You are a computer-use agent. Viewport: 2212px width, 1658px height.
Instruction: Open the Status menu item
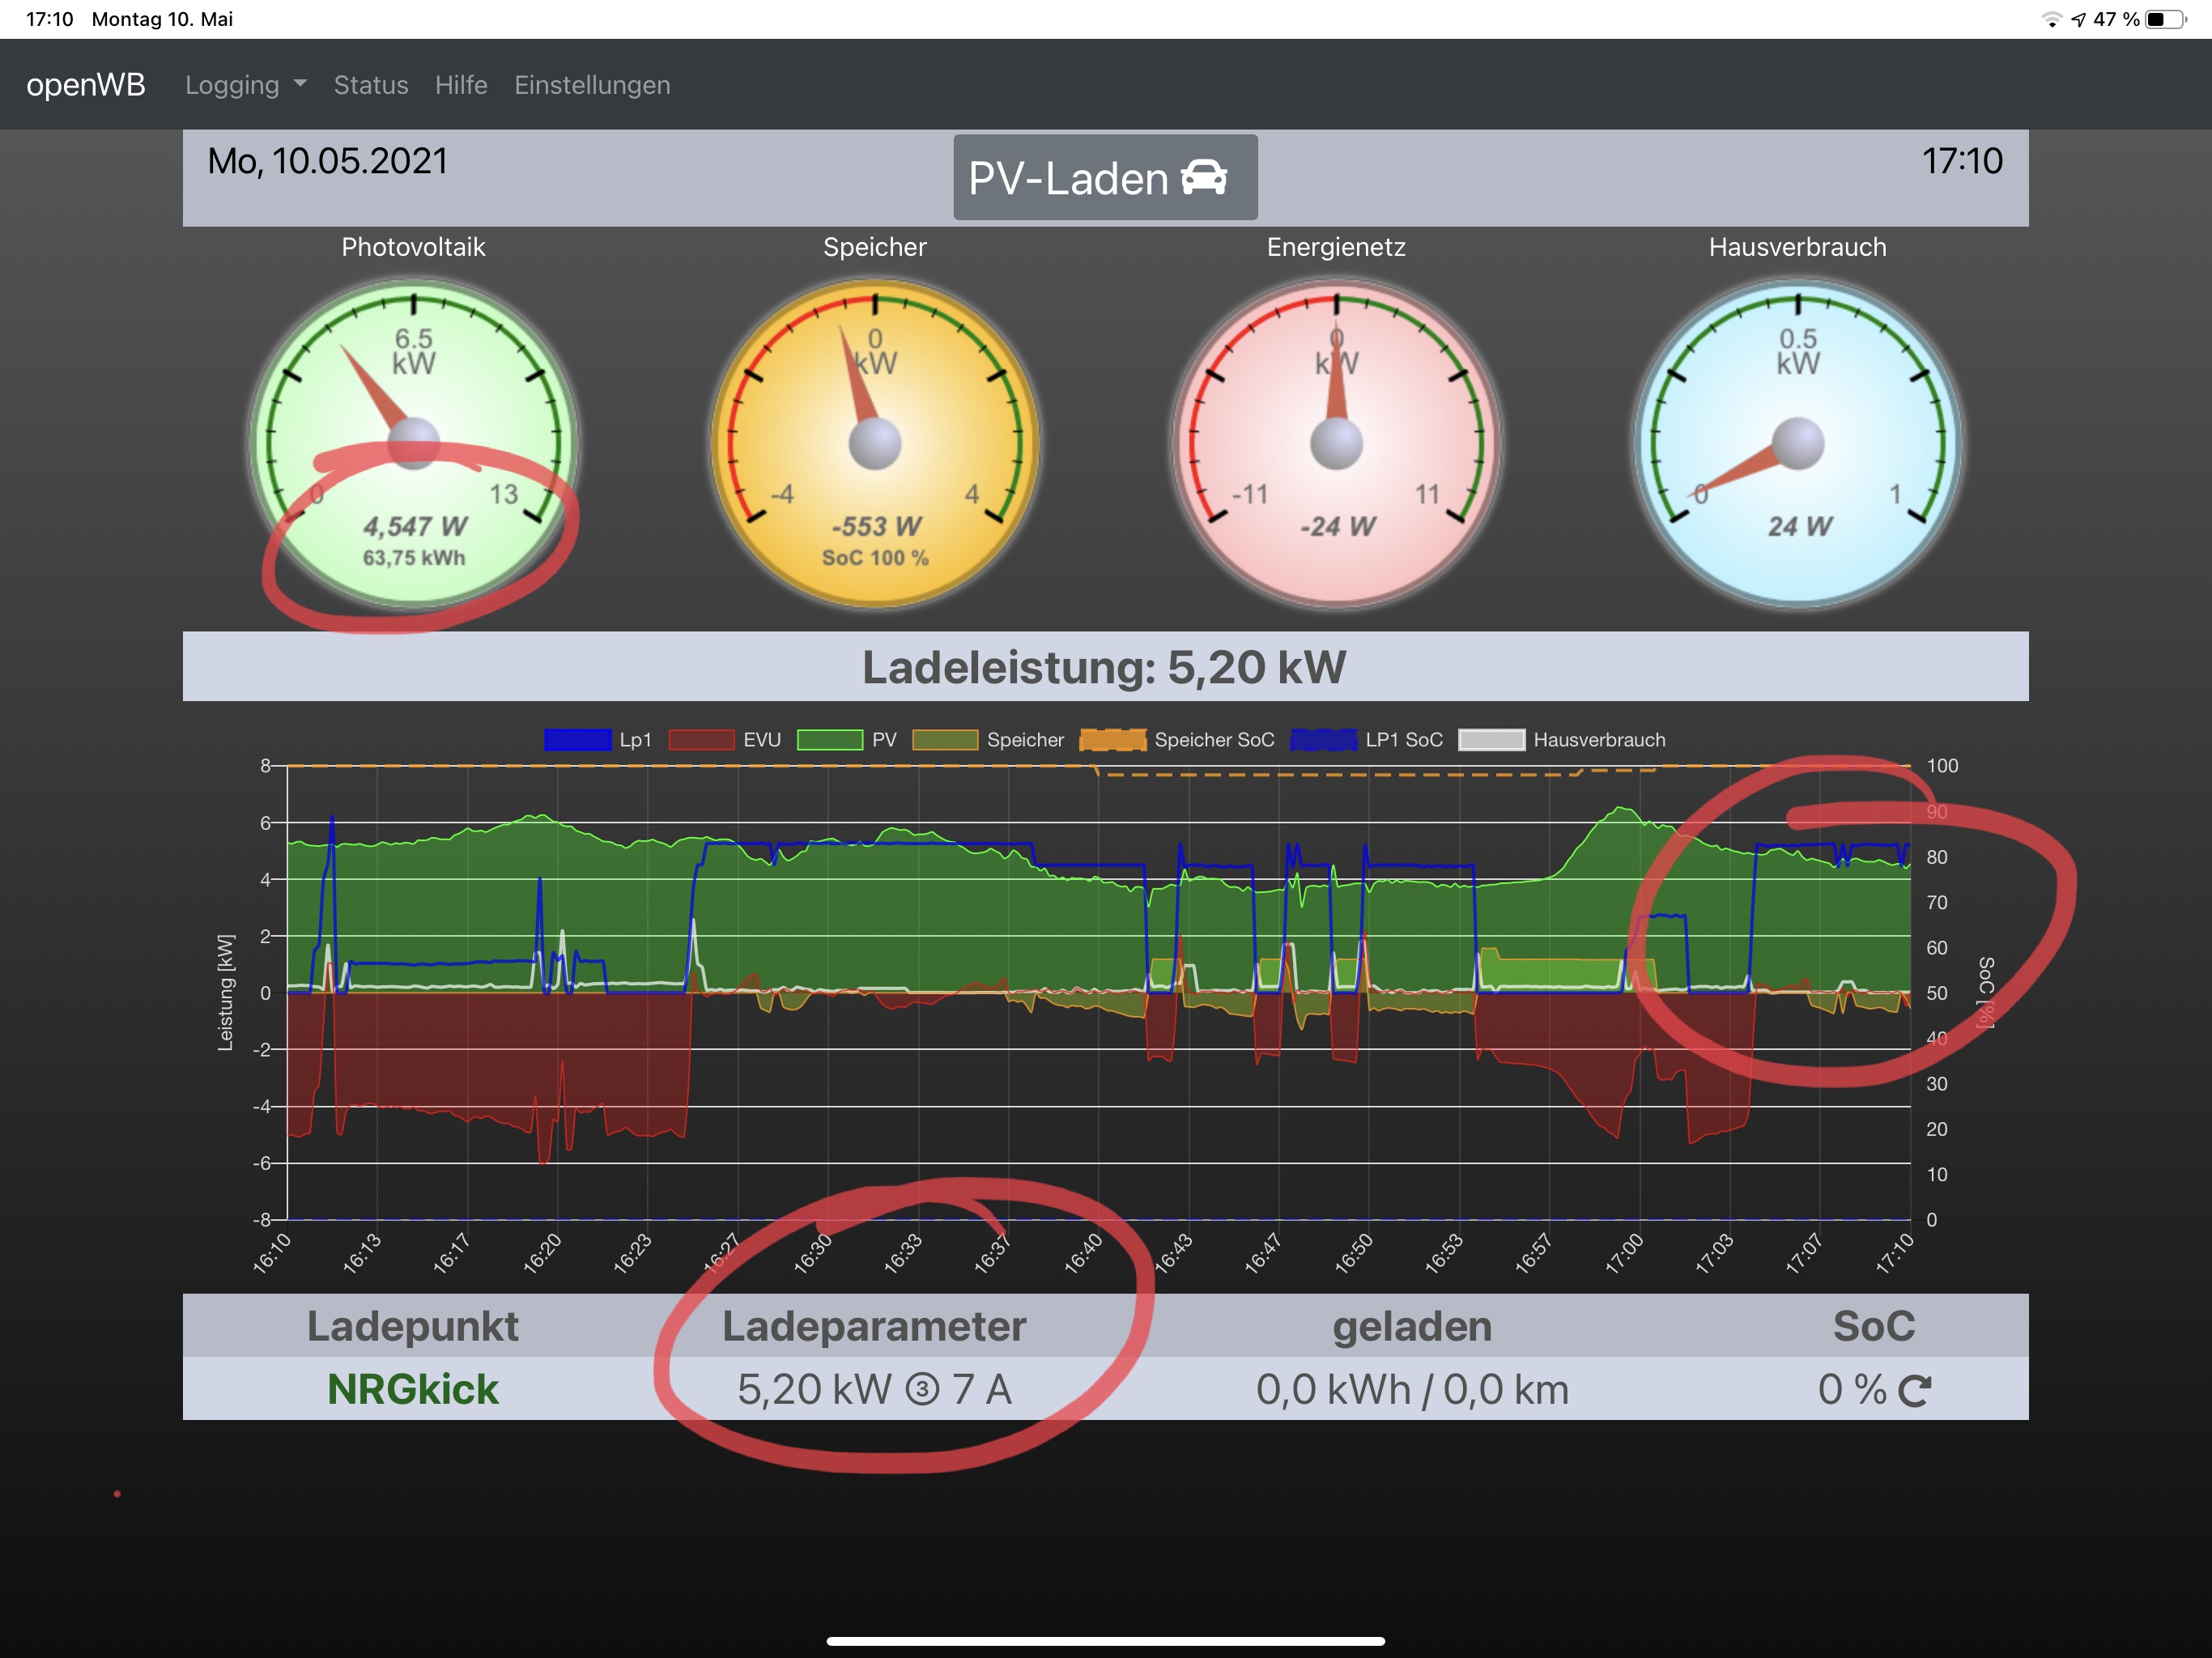(x=370, y=85)
